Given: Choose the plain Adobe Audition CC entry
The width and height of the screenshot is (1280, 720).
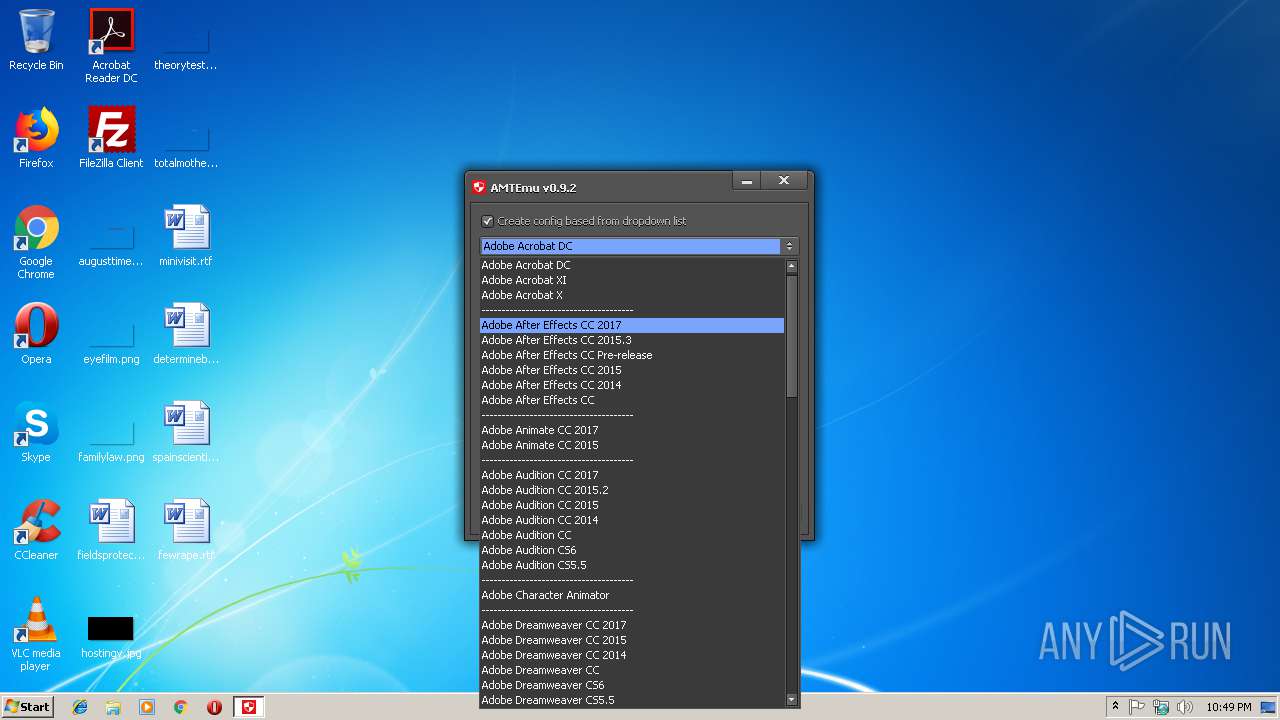Looking at the screenshot, I should 632,535.
